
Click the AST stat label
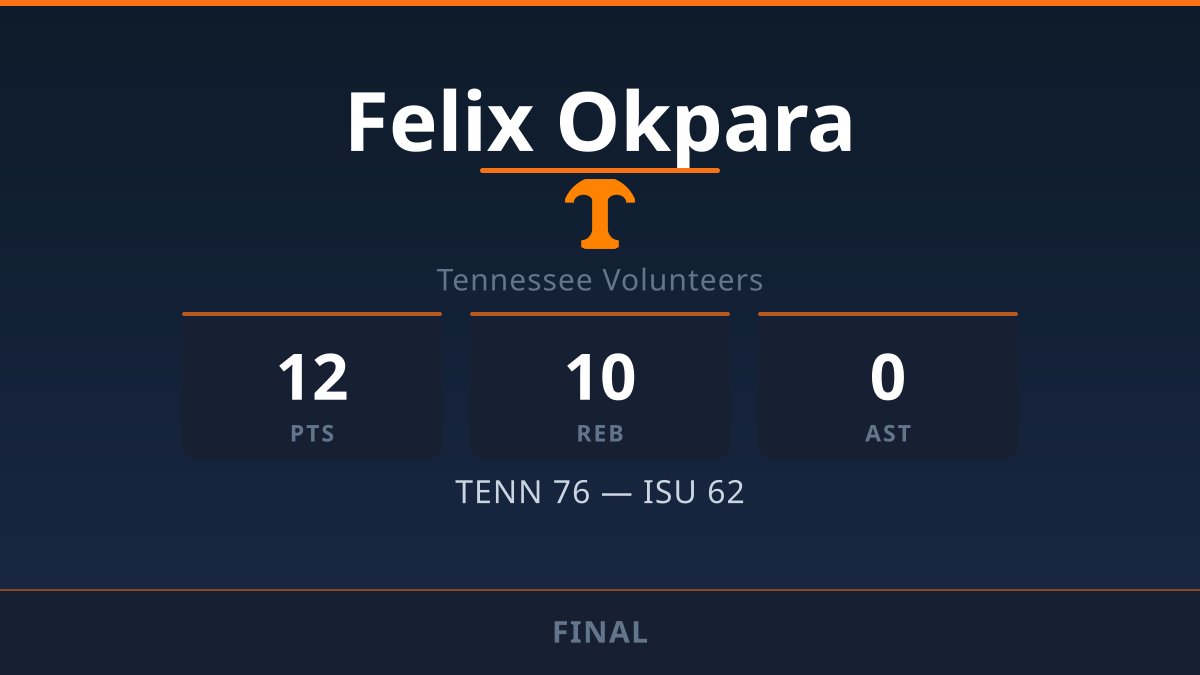point(888,434)
